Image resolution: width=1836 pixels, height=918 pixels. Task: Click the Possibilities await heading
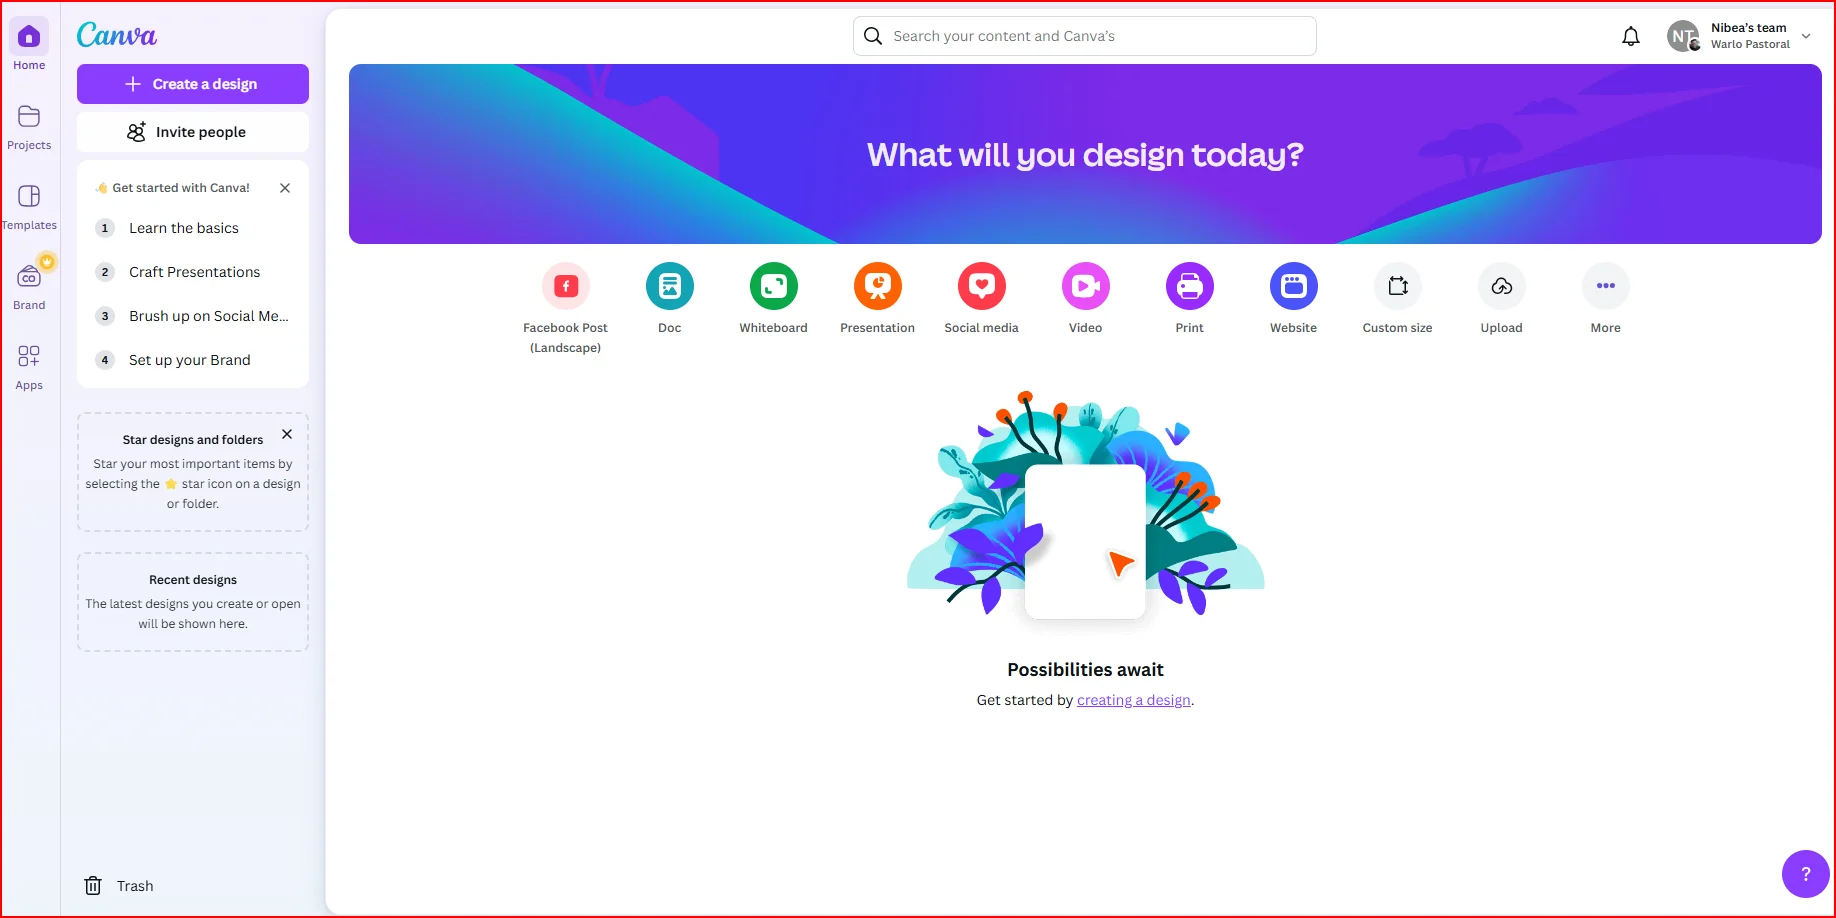pos(1086,670)
